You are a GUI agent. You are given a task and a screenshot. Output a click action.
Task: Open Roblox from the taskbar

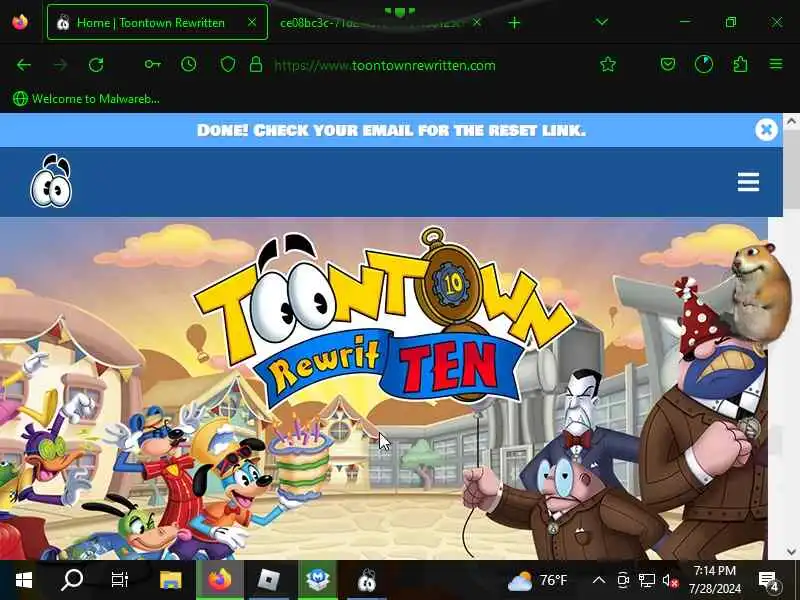pos(268,580)
